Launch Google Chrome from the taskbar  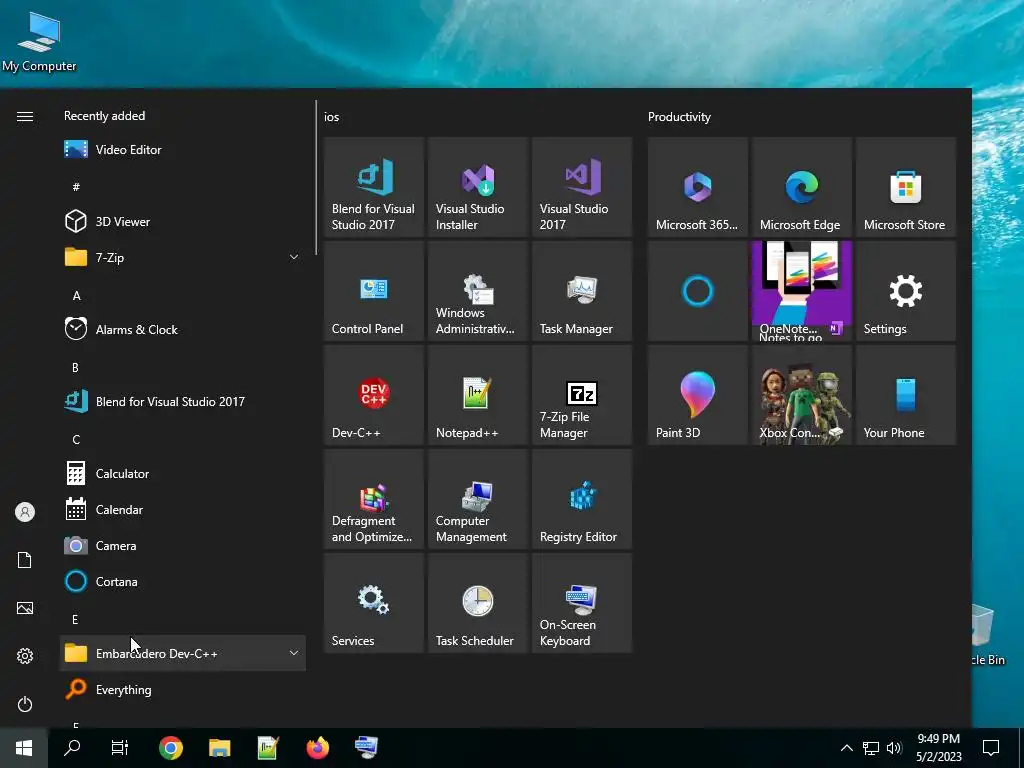click(170, 748)
